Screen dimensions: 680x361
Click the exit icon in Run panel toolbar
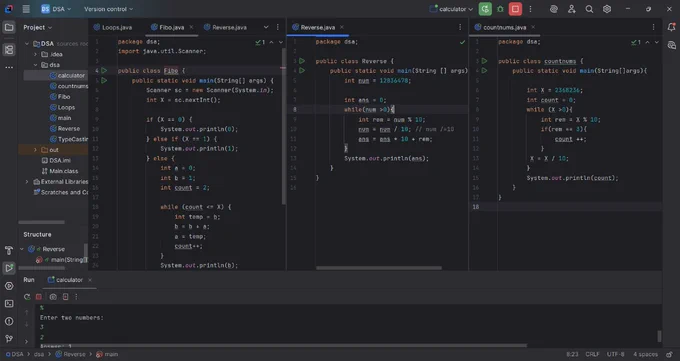point(65,297)
